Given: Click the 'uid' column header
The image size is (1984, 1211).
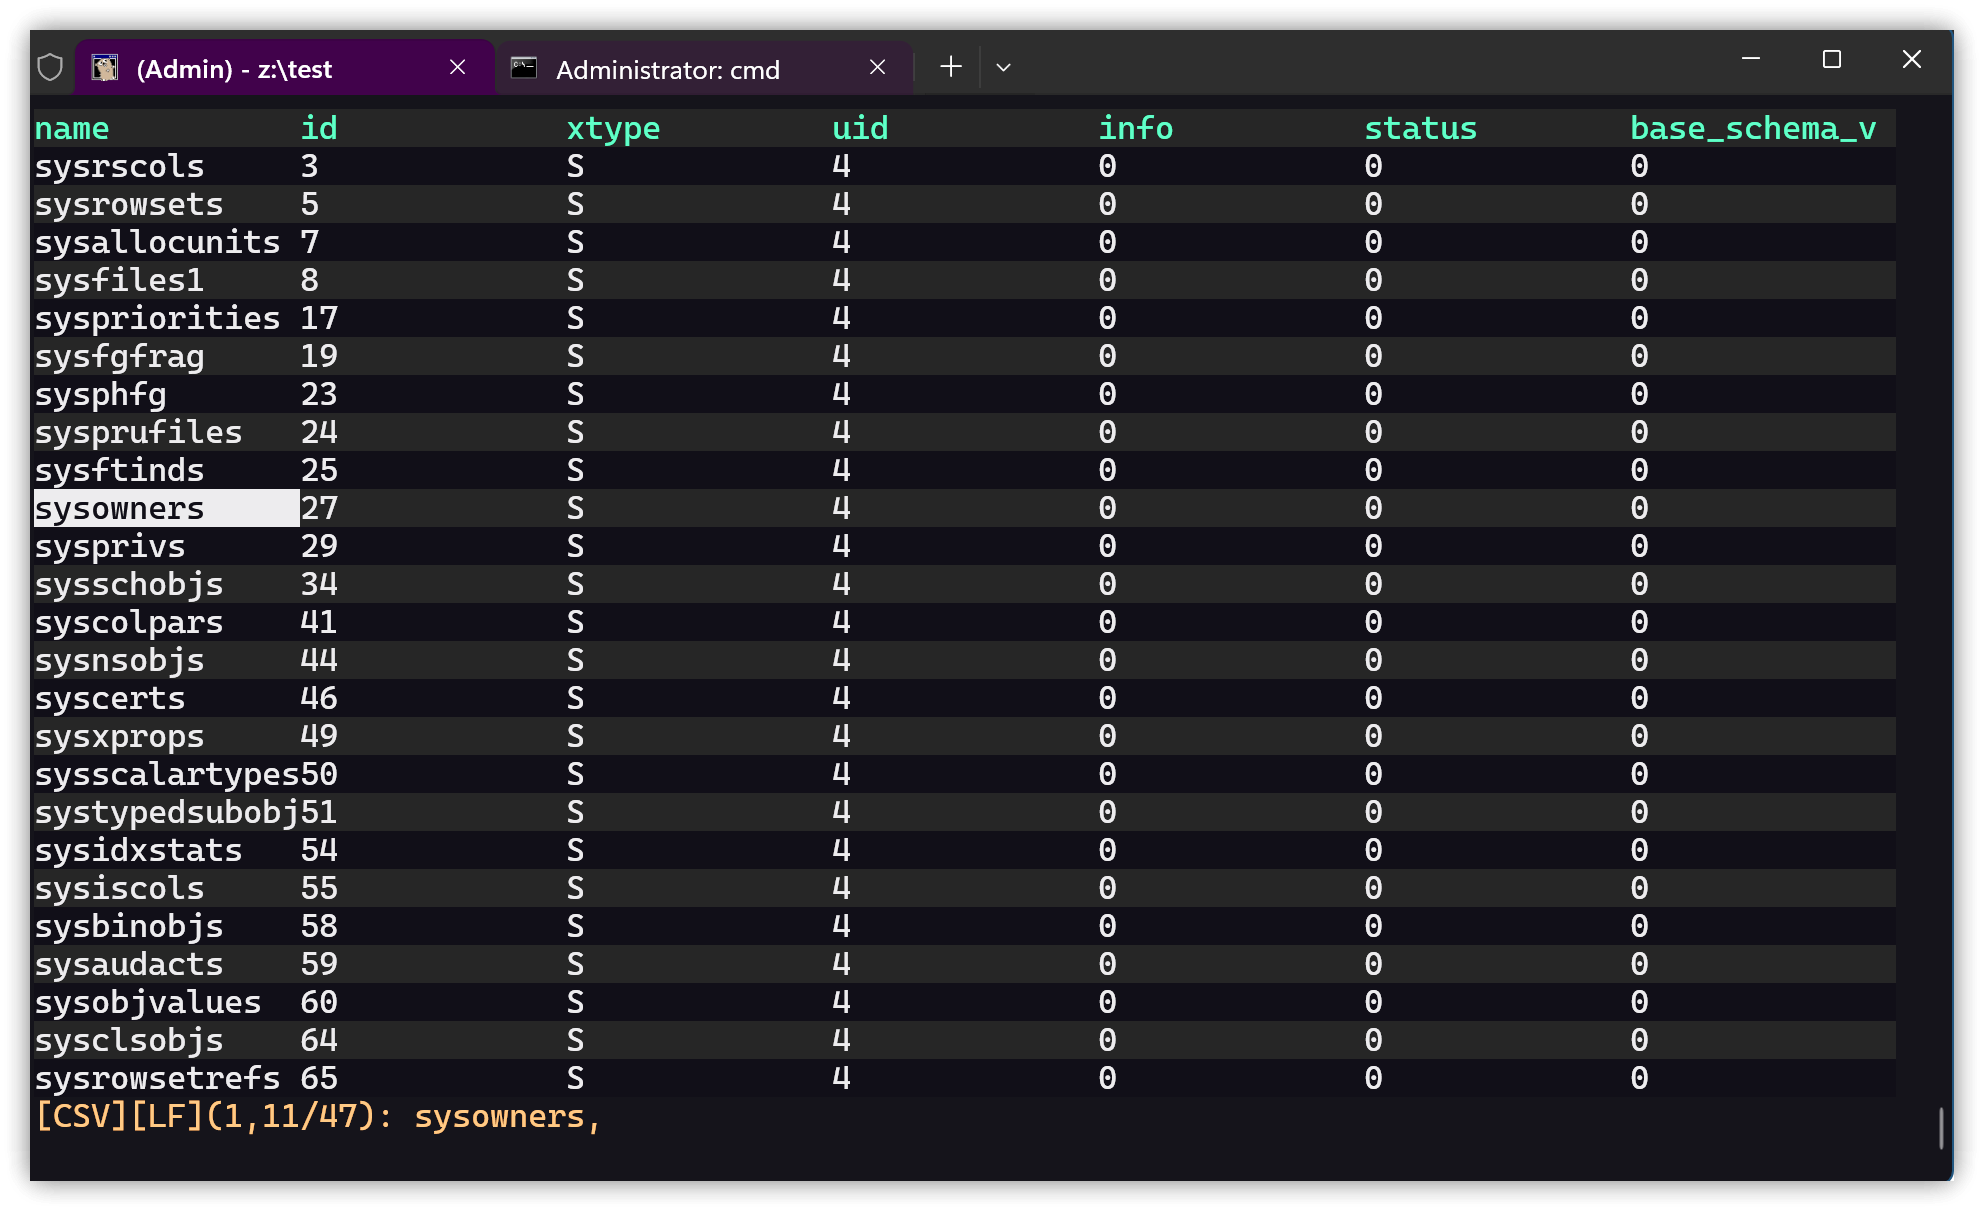Looking at the screenshot, I should (860, 128).
